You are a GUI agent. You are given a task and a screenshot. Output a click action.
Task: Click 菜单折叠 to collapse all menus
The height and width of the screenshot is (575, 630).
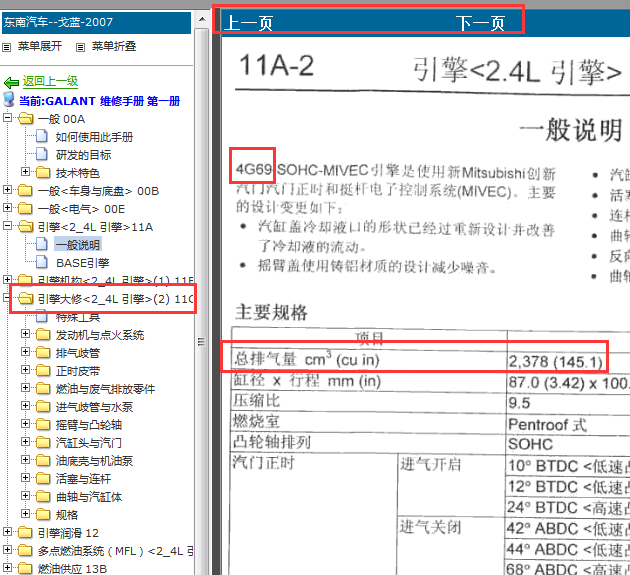(x=114, y=47)
